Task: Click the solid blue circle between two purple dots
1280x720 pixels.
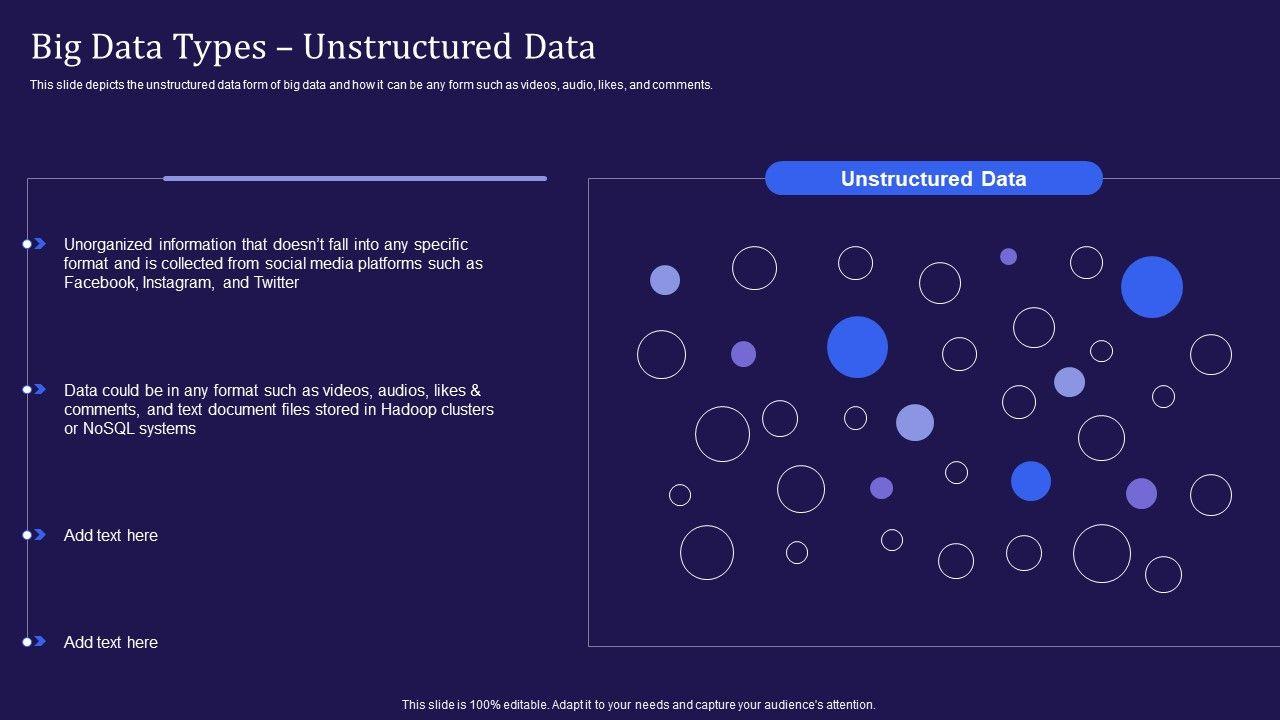Action: click(1031, 481)
